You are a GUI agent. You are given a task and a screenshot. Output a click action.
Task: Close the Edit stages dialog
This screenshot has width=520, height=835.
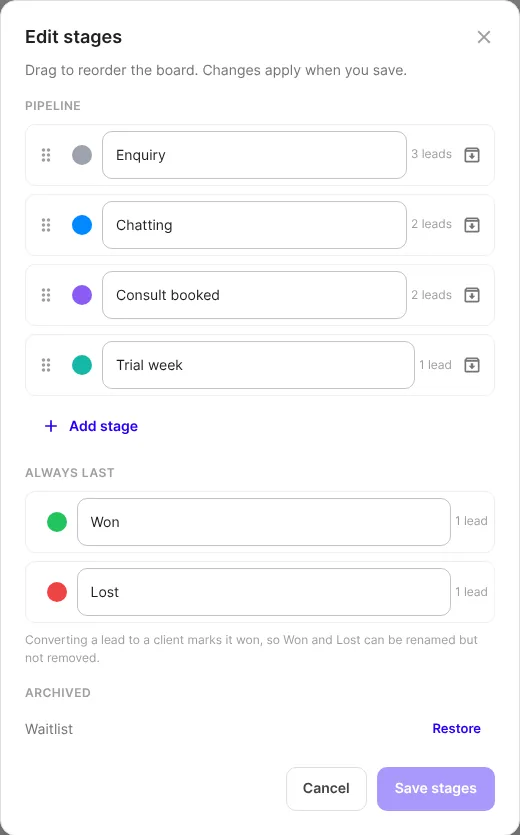pyautogui.click(x=484, y=37)
